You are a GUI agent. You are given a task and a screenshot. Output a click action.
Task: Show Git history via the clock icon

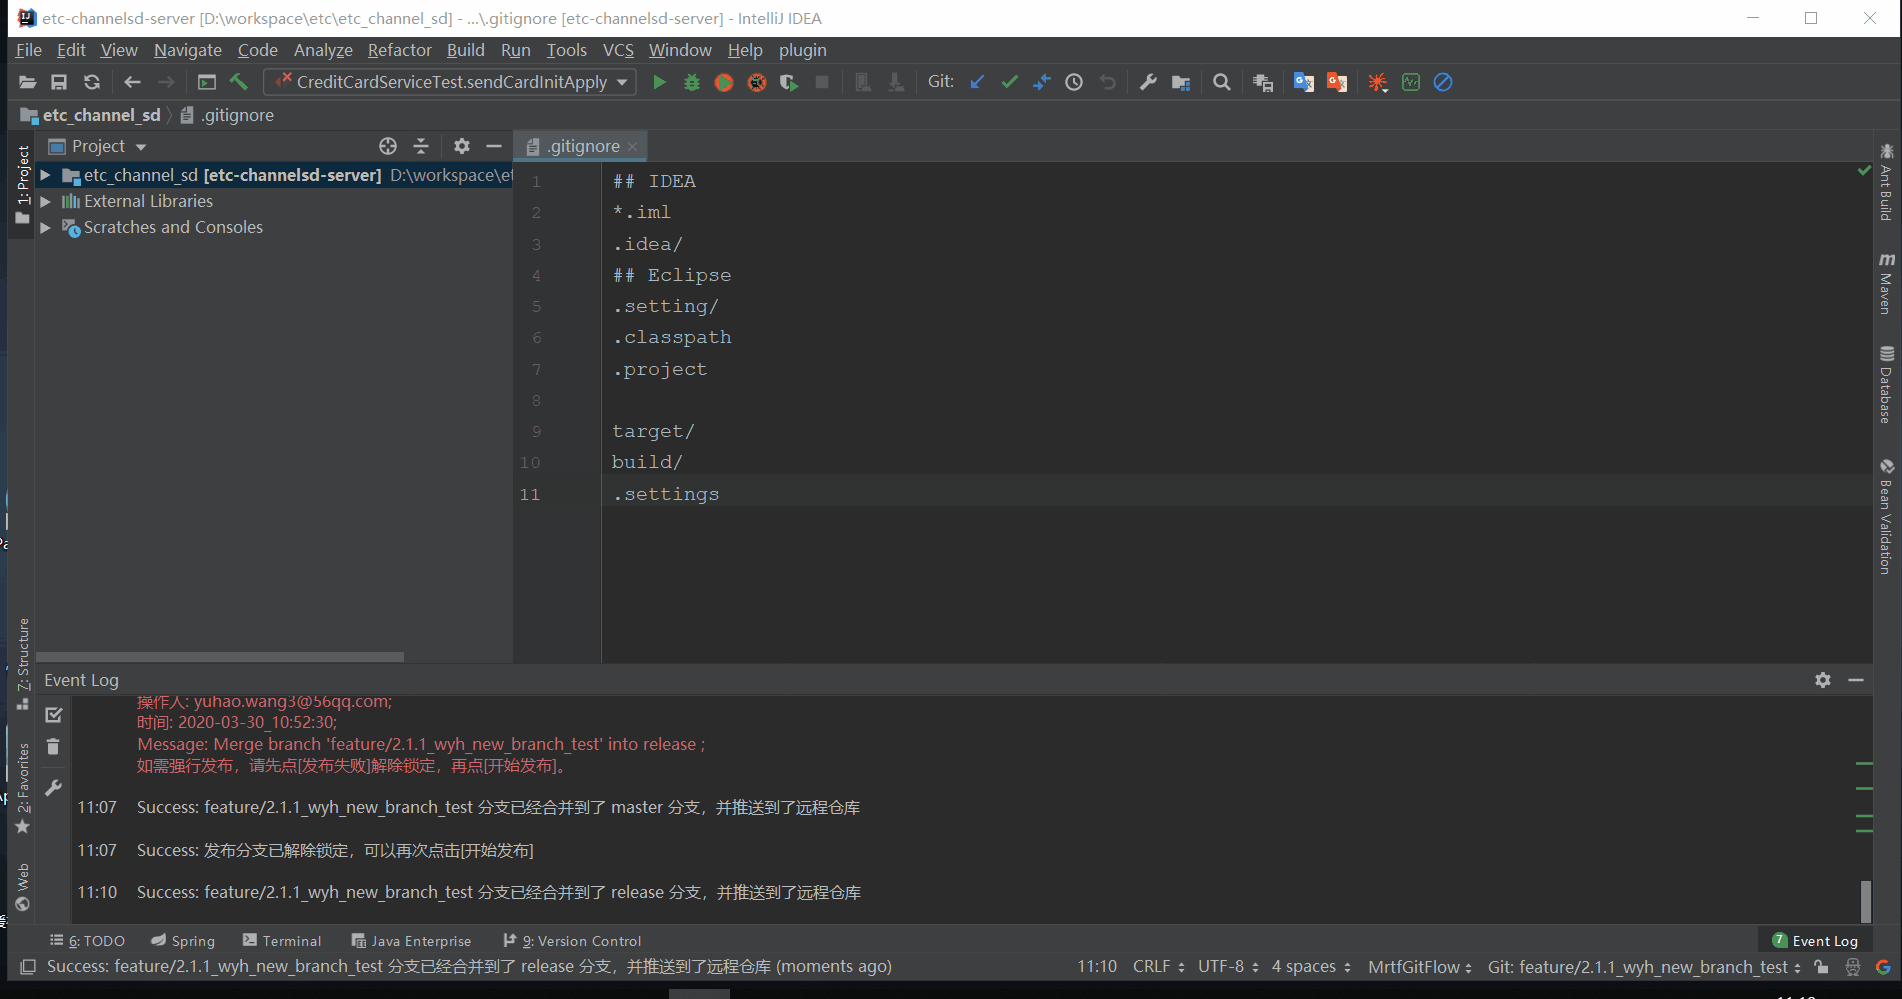point(1074,83)
